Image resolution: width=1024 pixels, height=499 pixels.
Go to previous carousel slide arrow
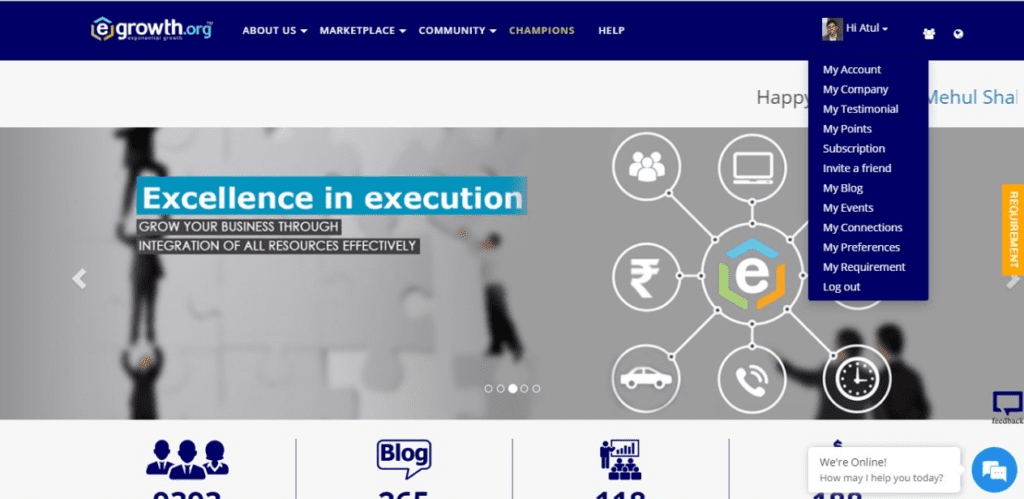79,278
